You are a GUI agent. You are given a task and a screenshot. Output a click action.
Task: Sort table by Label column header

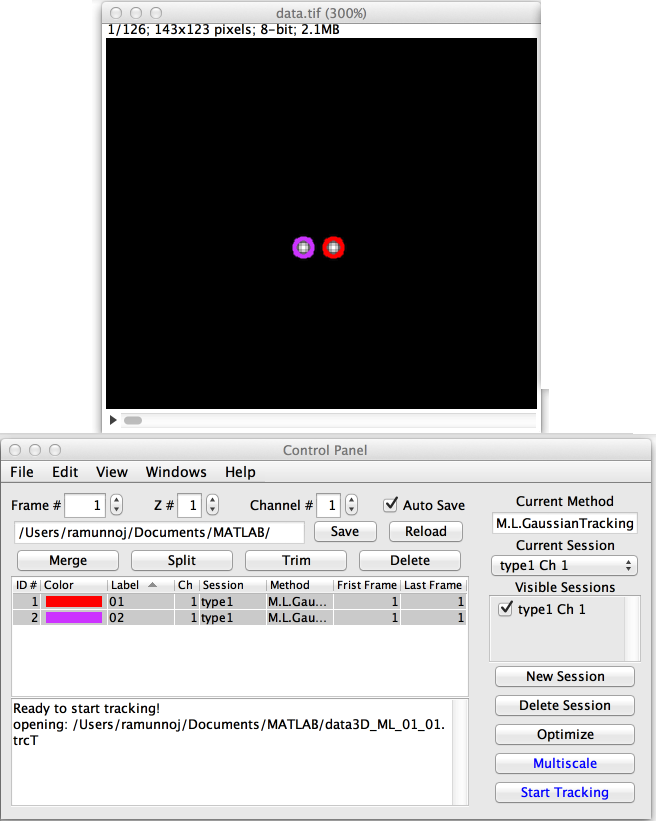[140, 585]
